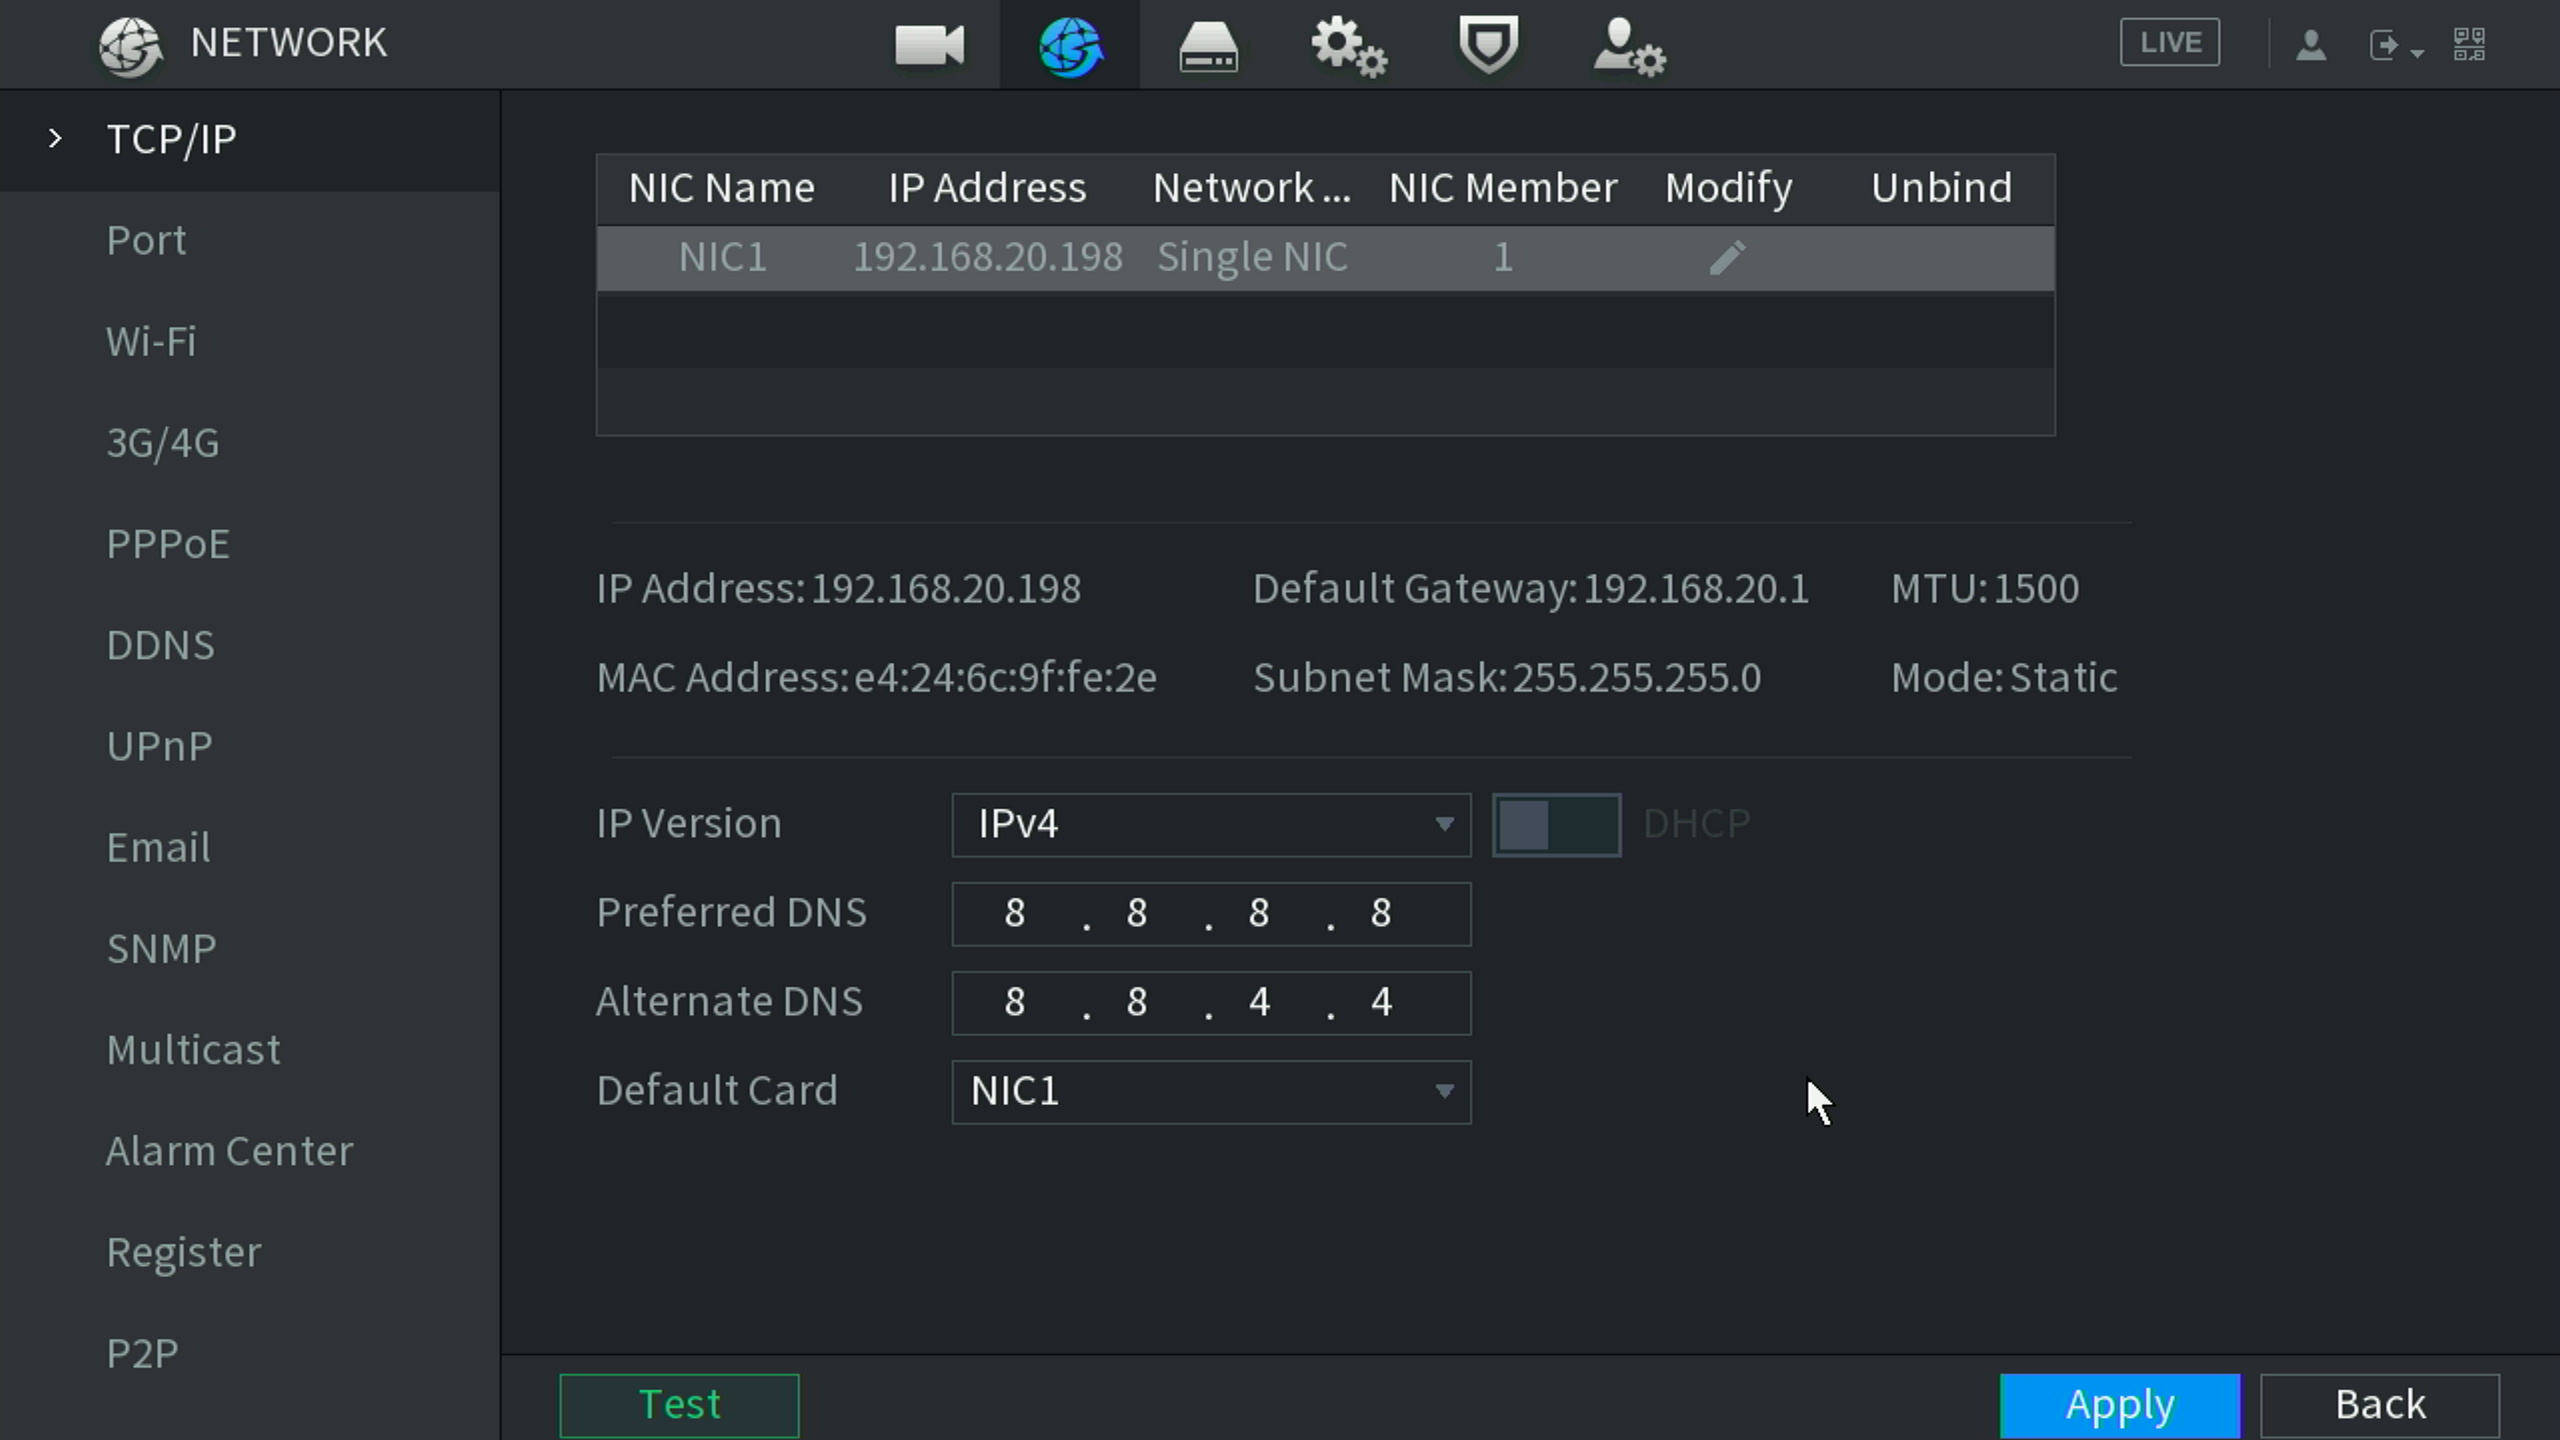Open the System gears icon
2560x1440 pixels.
(x=1348, y=46)
